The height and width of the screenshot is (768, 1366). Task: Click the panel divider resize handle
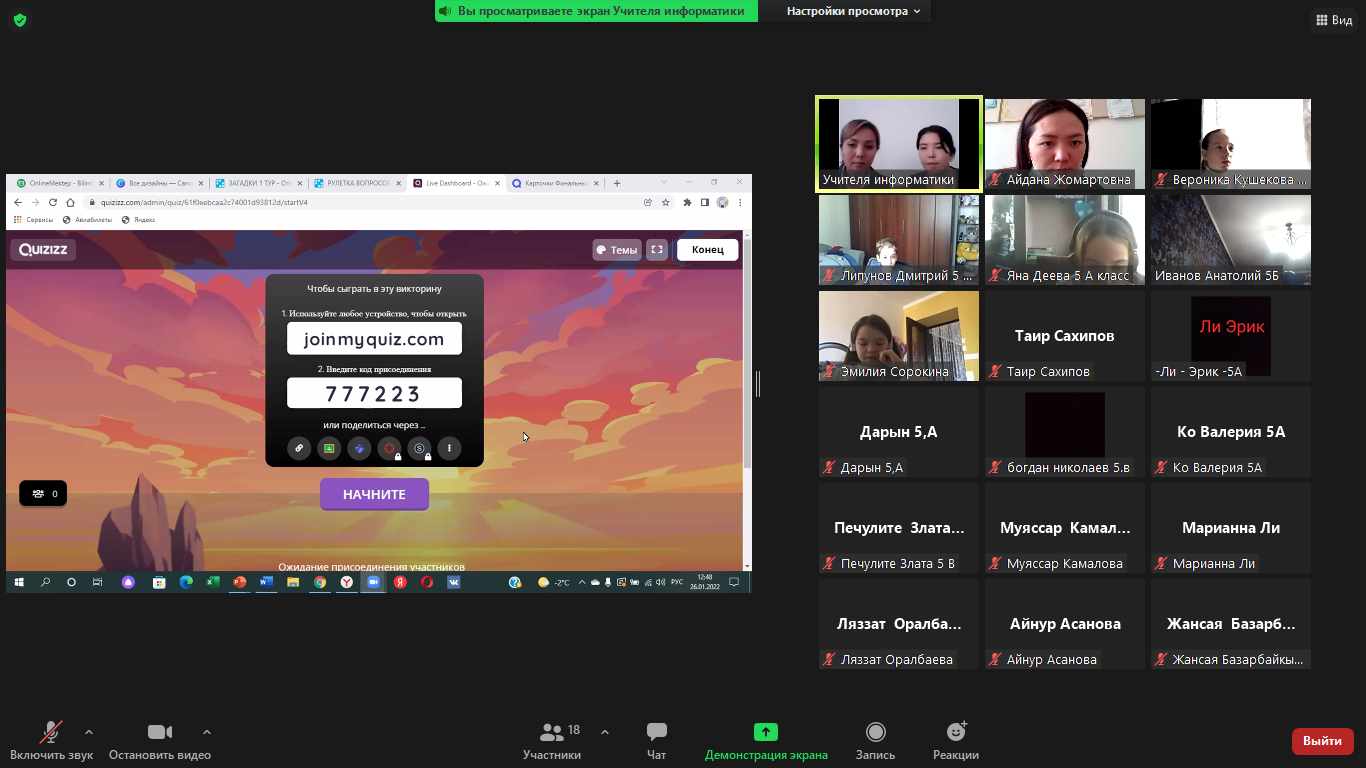tap(758, 383)
